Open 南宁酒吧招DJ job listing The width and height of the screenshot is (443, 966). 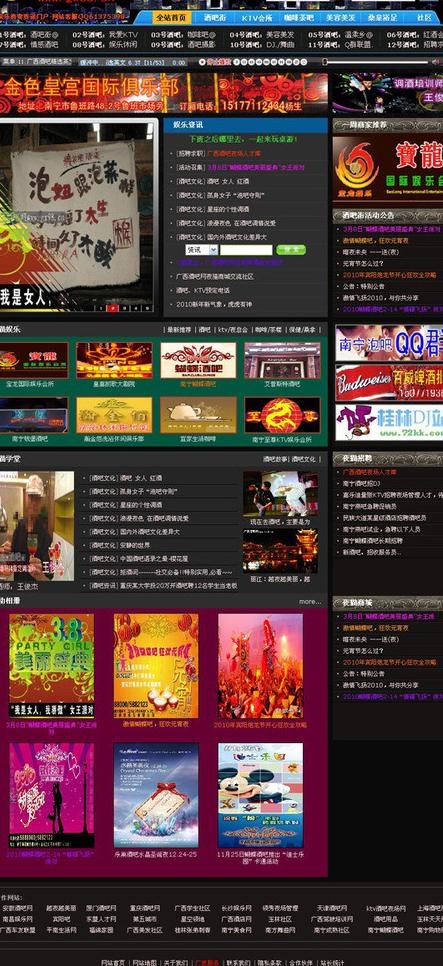[x=361, y=483]
